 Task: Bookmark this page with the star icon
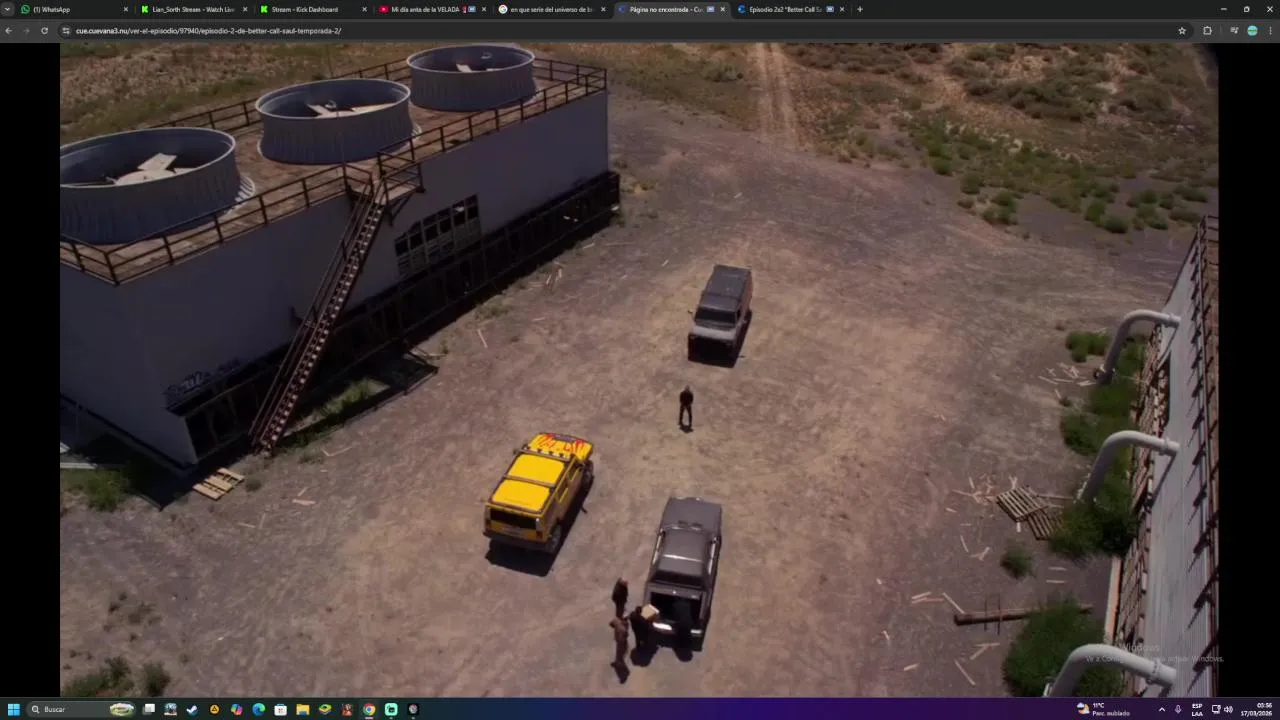1182,30
